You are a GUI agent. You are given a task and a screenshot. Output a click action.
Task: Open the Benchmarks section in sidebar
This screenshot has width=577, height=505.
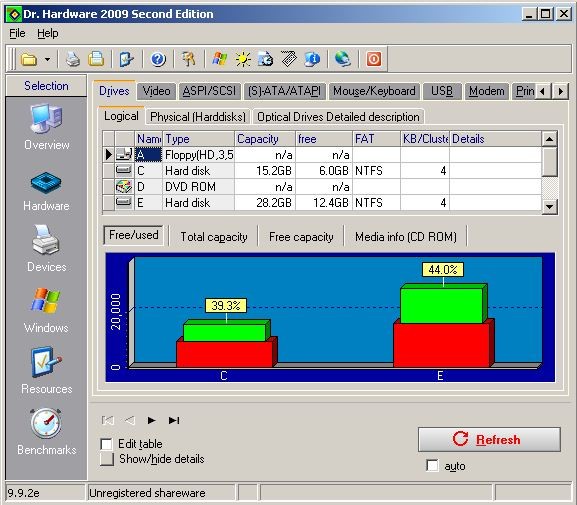[x=46, y=431]
